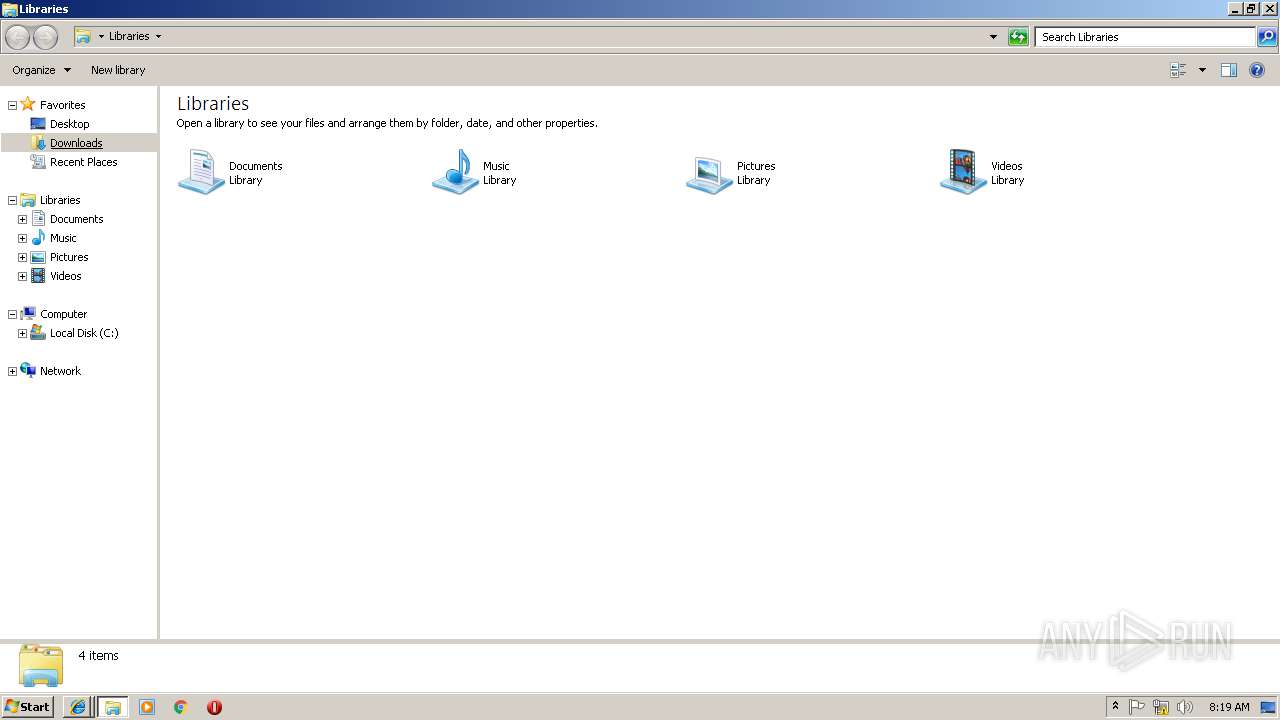Click the search magnifier icon
The width and height of the screenshot is (1280, 720).
click(1267, 37)
